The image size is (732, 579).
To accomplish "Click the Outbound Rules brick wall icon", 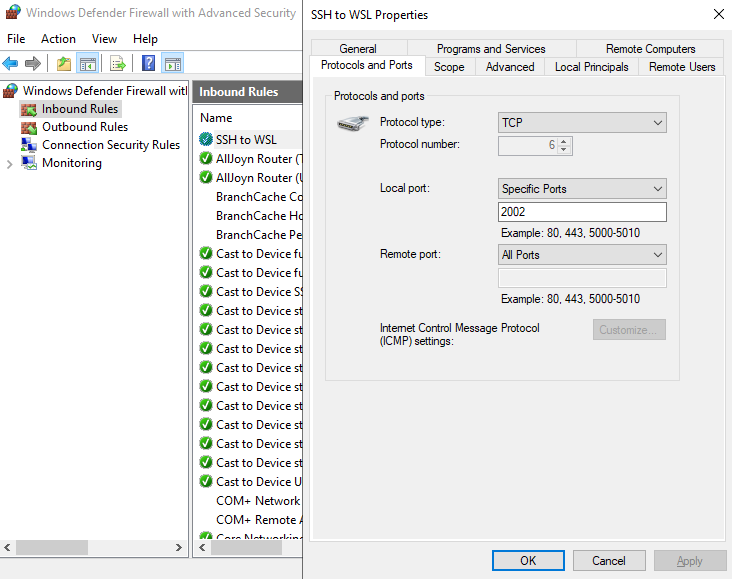I will (x=29, y=127).
